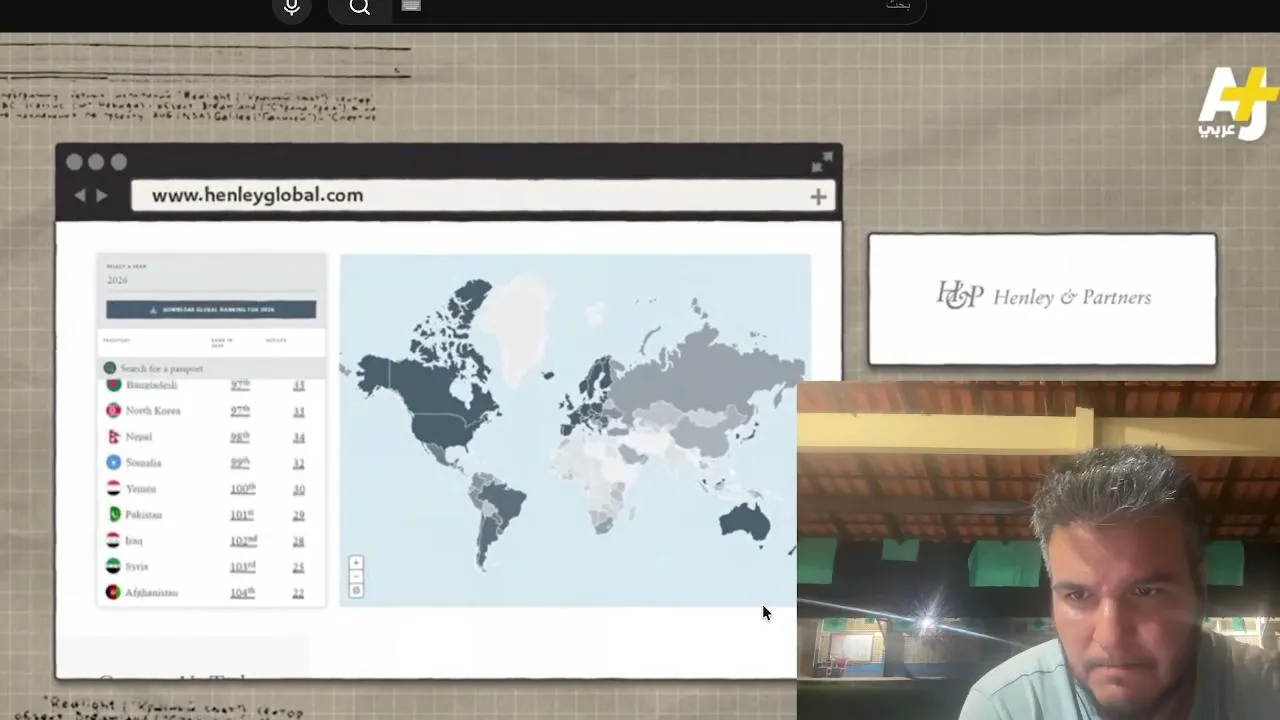This screenshot has width=1280, height=720.
Task: Click the back arrow in the mock browser
Action: point(80,196)
